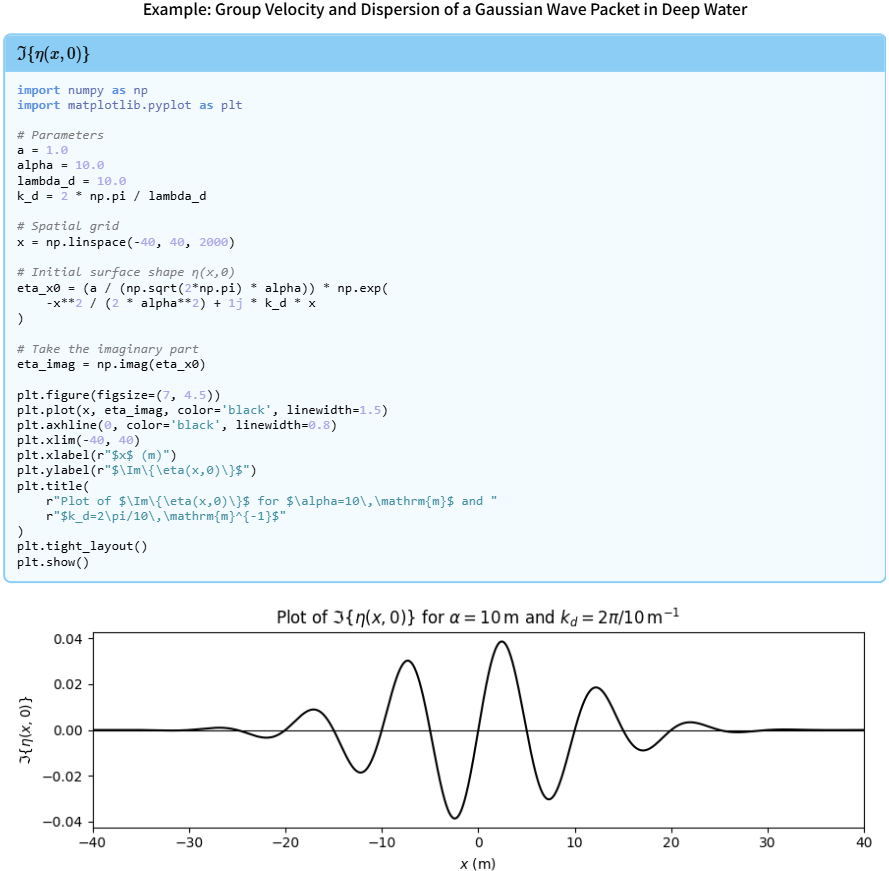Click the 'k_d = 2 * np.pi / lambda_d' line
The width and height of the screenshot is (889, 871).
(111, 196)
